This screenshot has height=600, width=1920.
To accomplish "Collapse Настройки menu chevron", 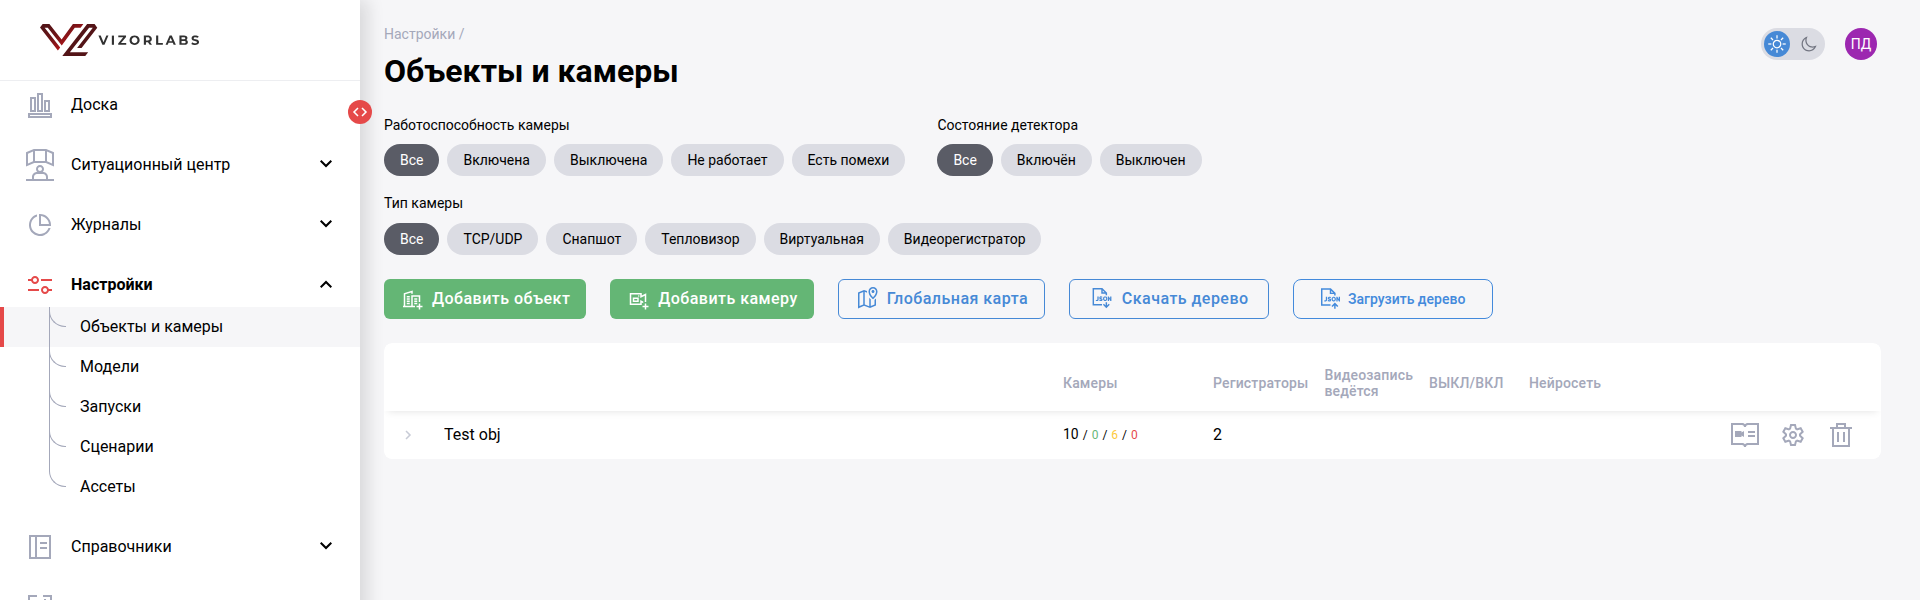I will point(326,285).
